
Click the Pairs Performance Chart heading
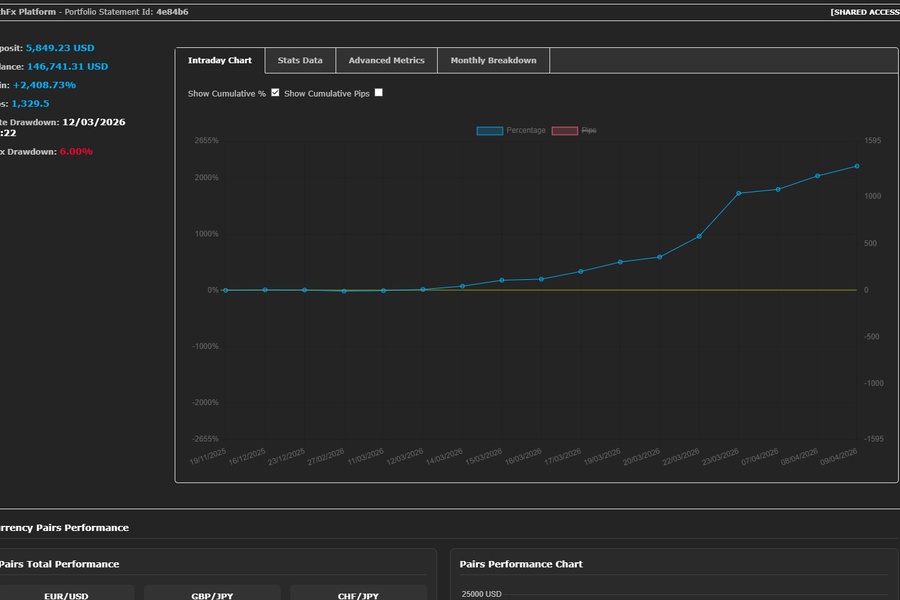coord(521,564)
